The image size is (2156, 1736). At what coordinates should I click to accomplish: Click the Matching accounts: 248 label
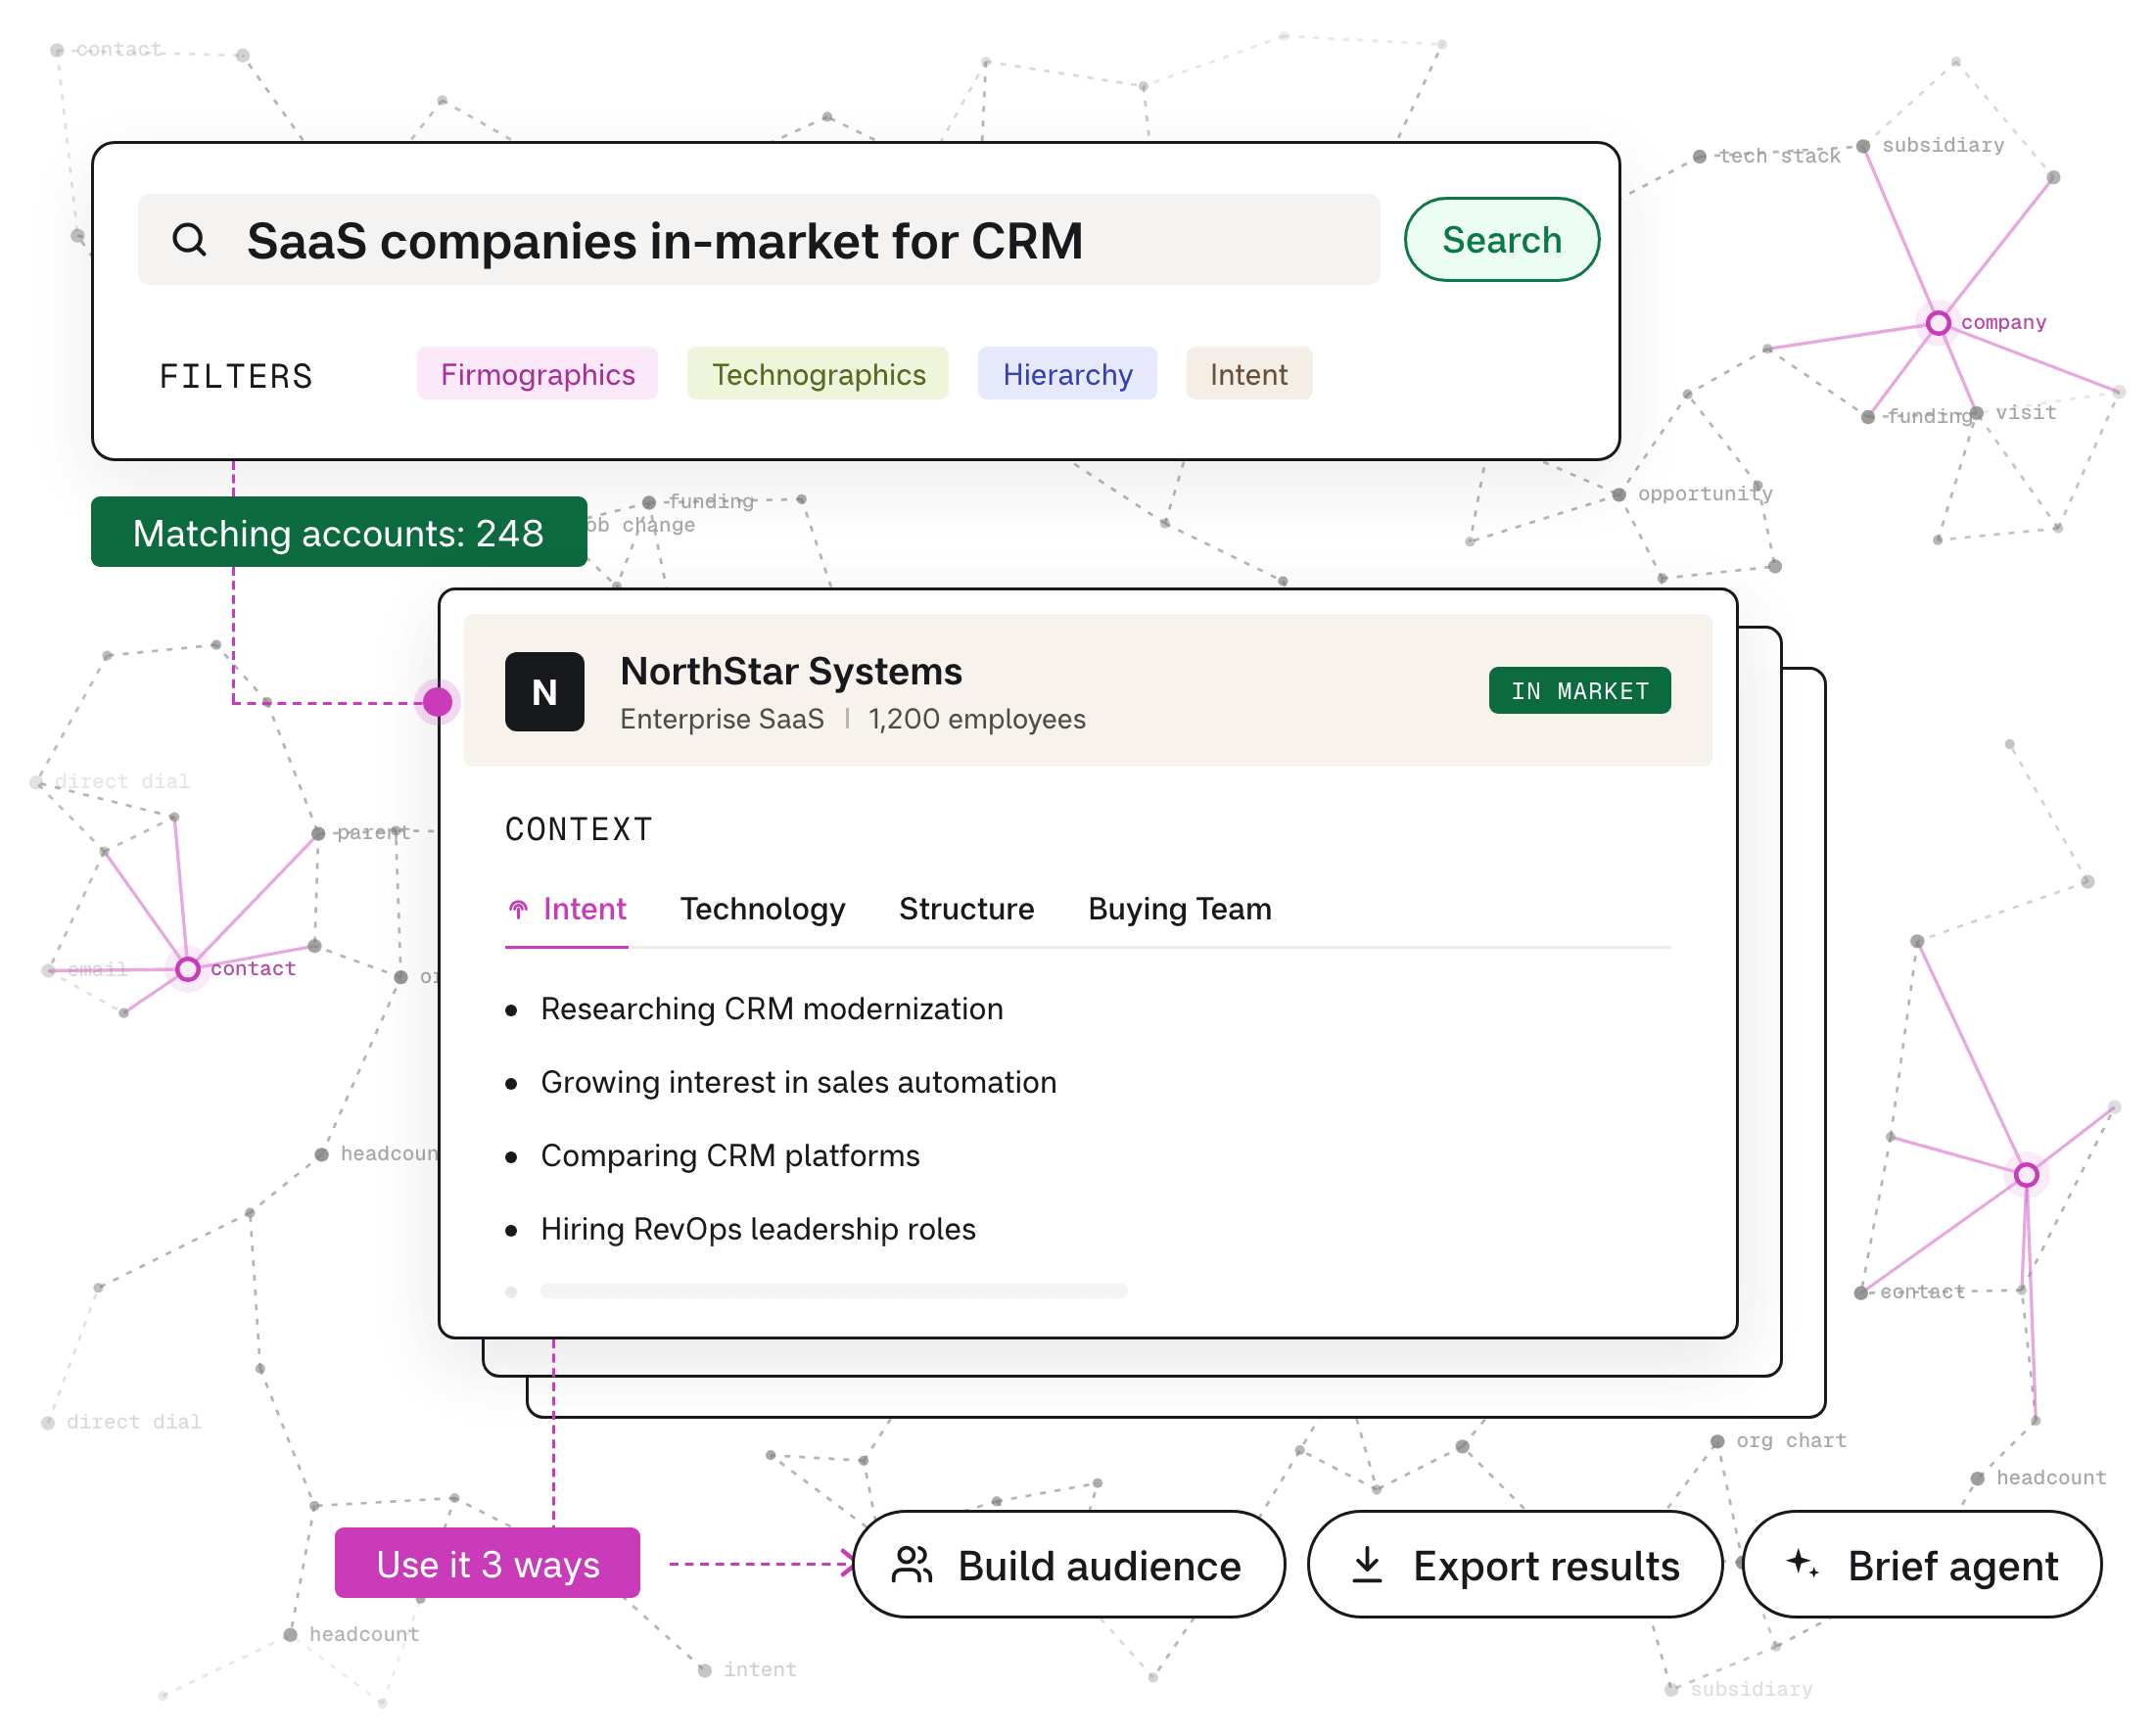click(x=339, y=533)
